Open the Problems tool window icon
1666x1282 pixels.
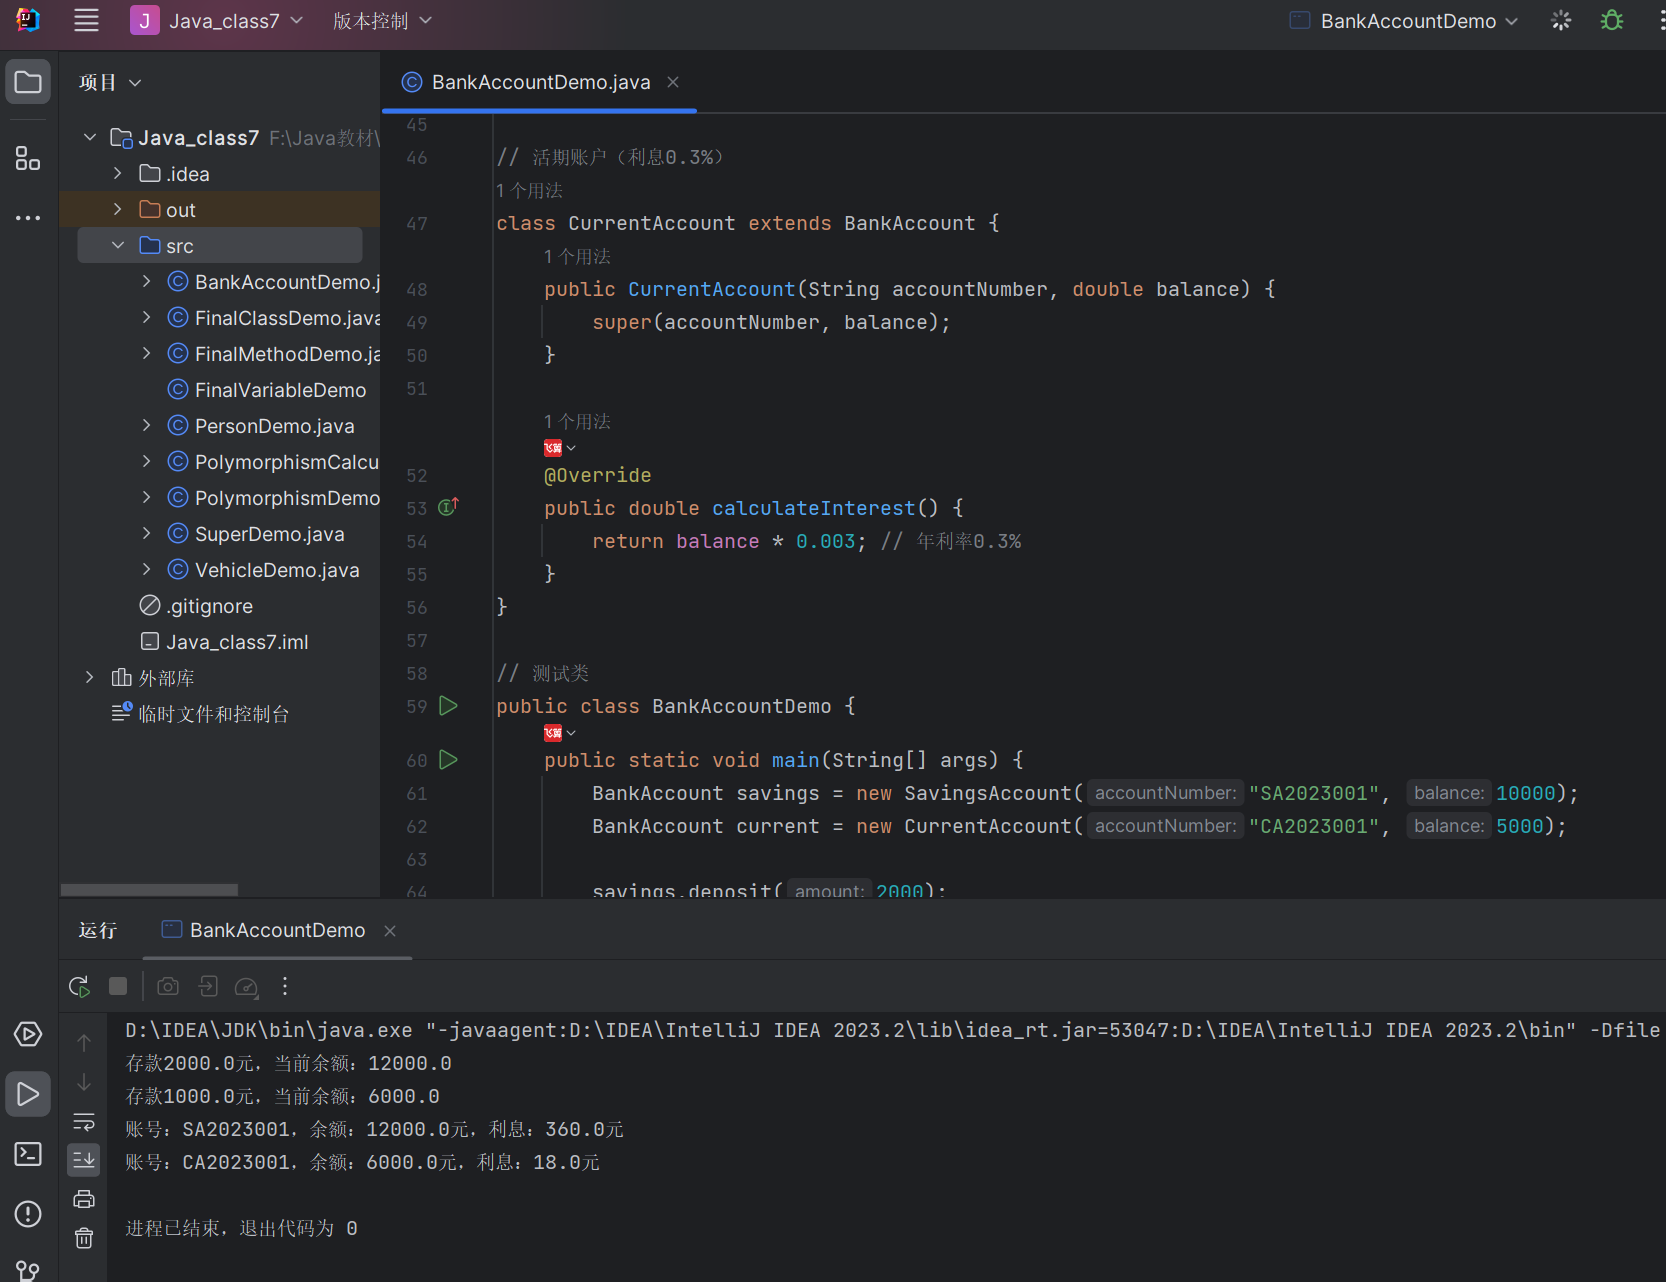(x=28, y=1214)
